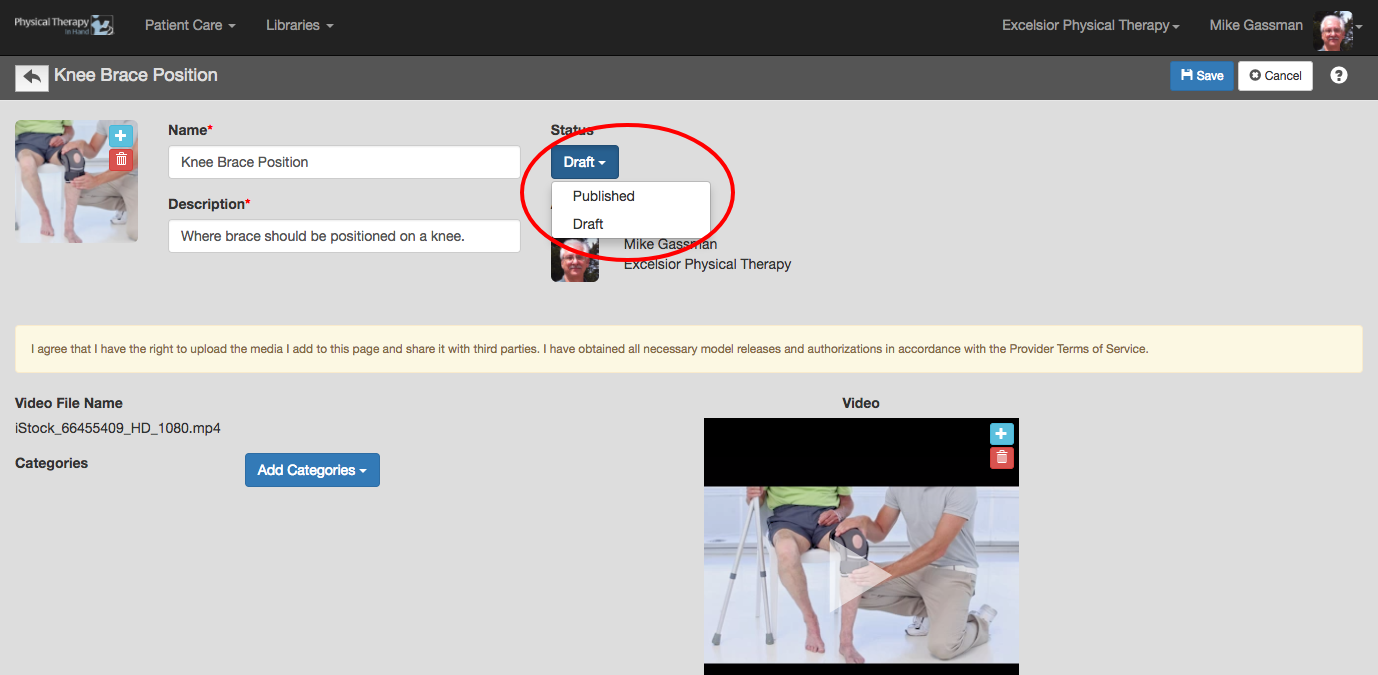Screen dimensions: 1378x675
Task: Add a thumbnail image with plus icon
Action: (x=121, y=136)
